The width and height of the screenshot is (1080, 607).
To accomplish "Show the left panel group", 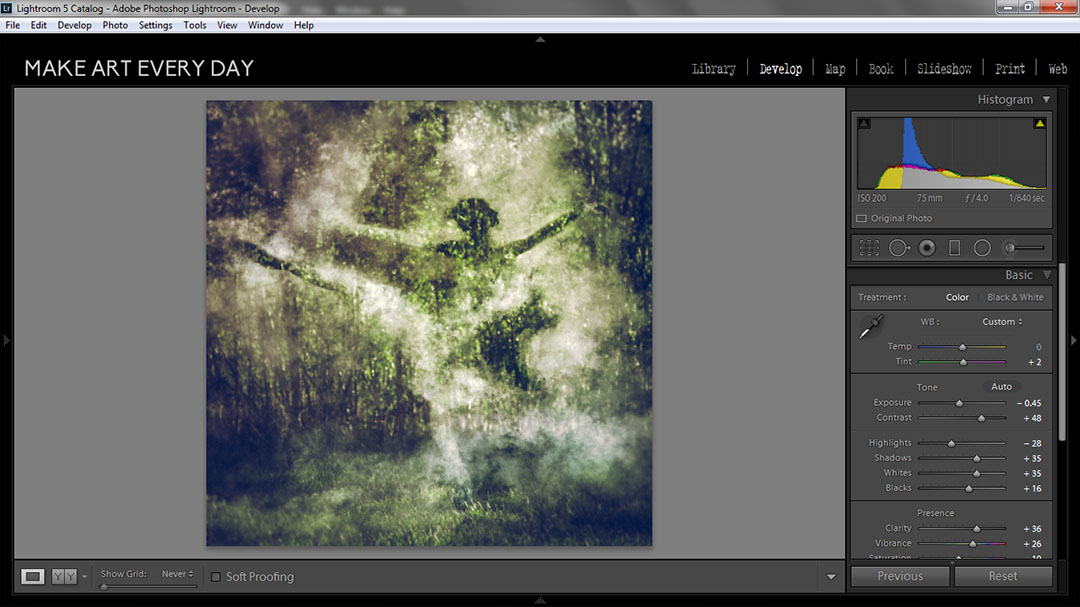I will coord(6,340).
